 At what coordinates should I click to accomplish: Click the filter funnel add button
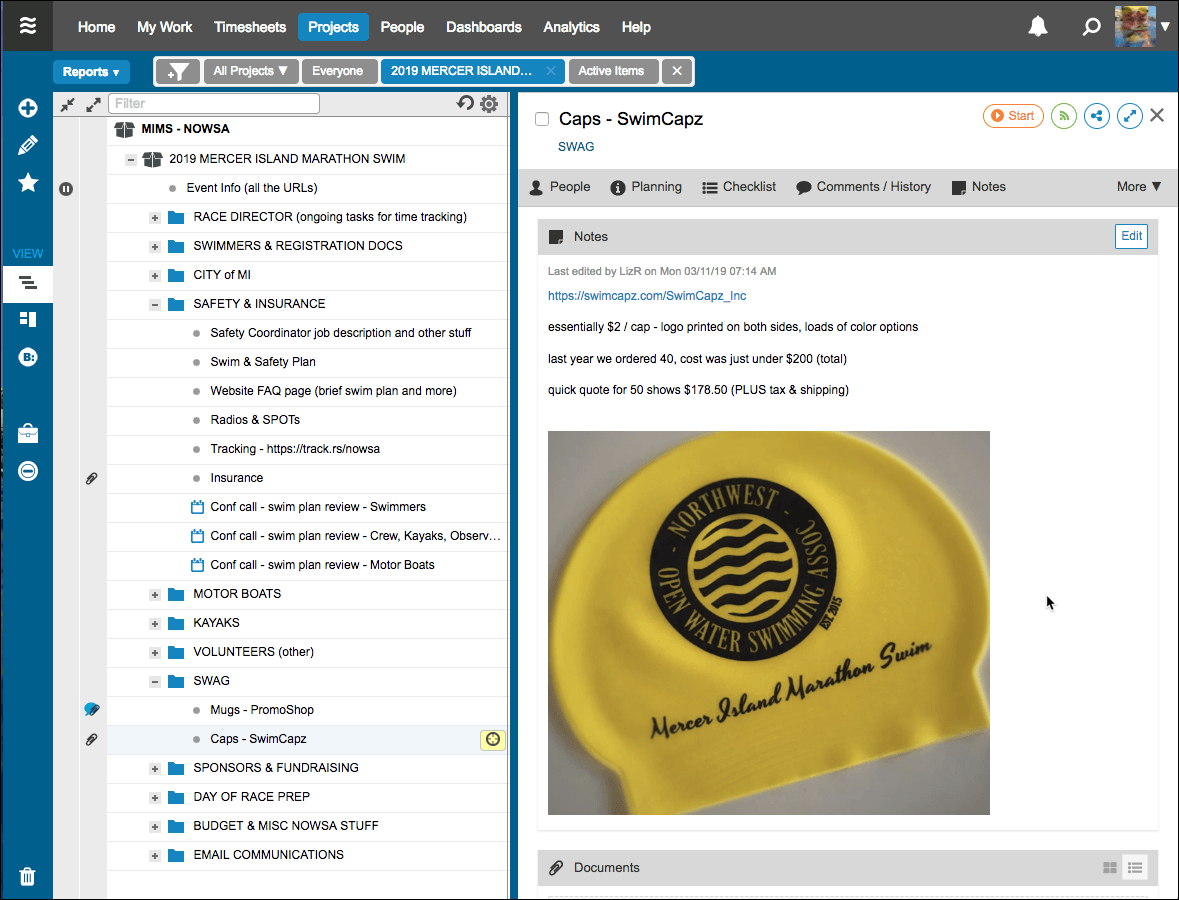click(178, 71)
